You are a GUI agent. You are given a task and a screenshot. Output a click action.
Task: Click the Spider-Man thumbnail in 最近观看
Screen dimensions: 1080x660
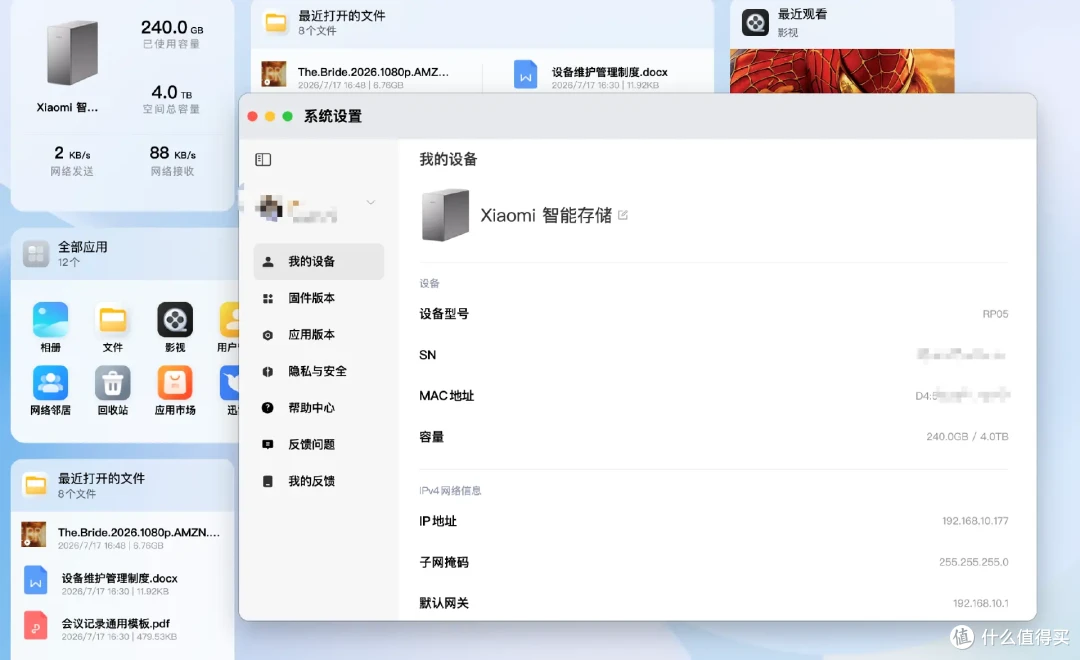(x=842, y=71)
